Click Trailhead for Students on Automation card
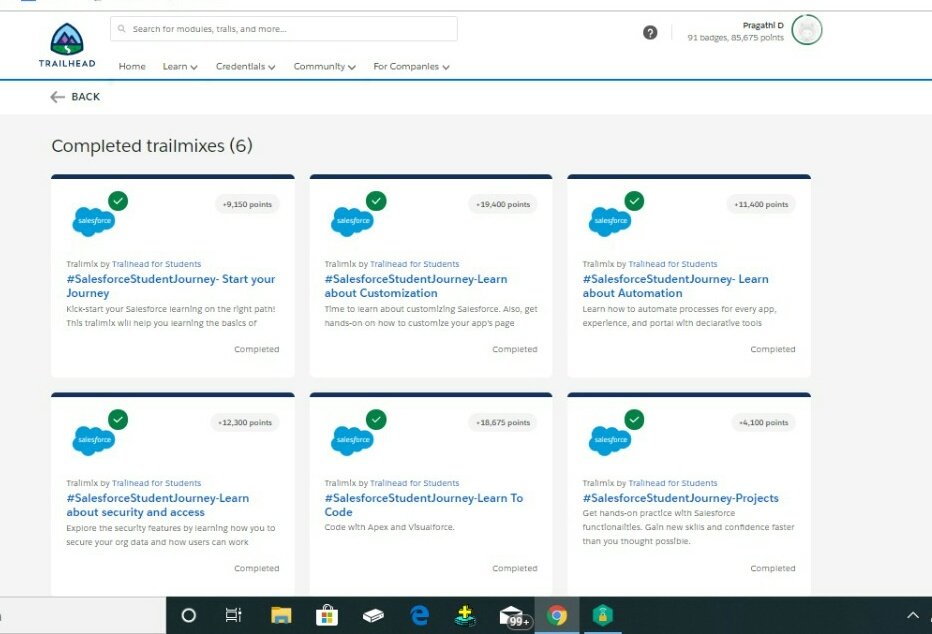Screen dimensions: 932x634 [673, 264]
